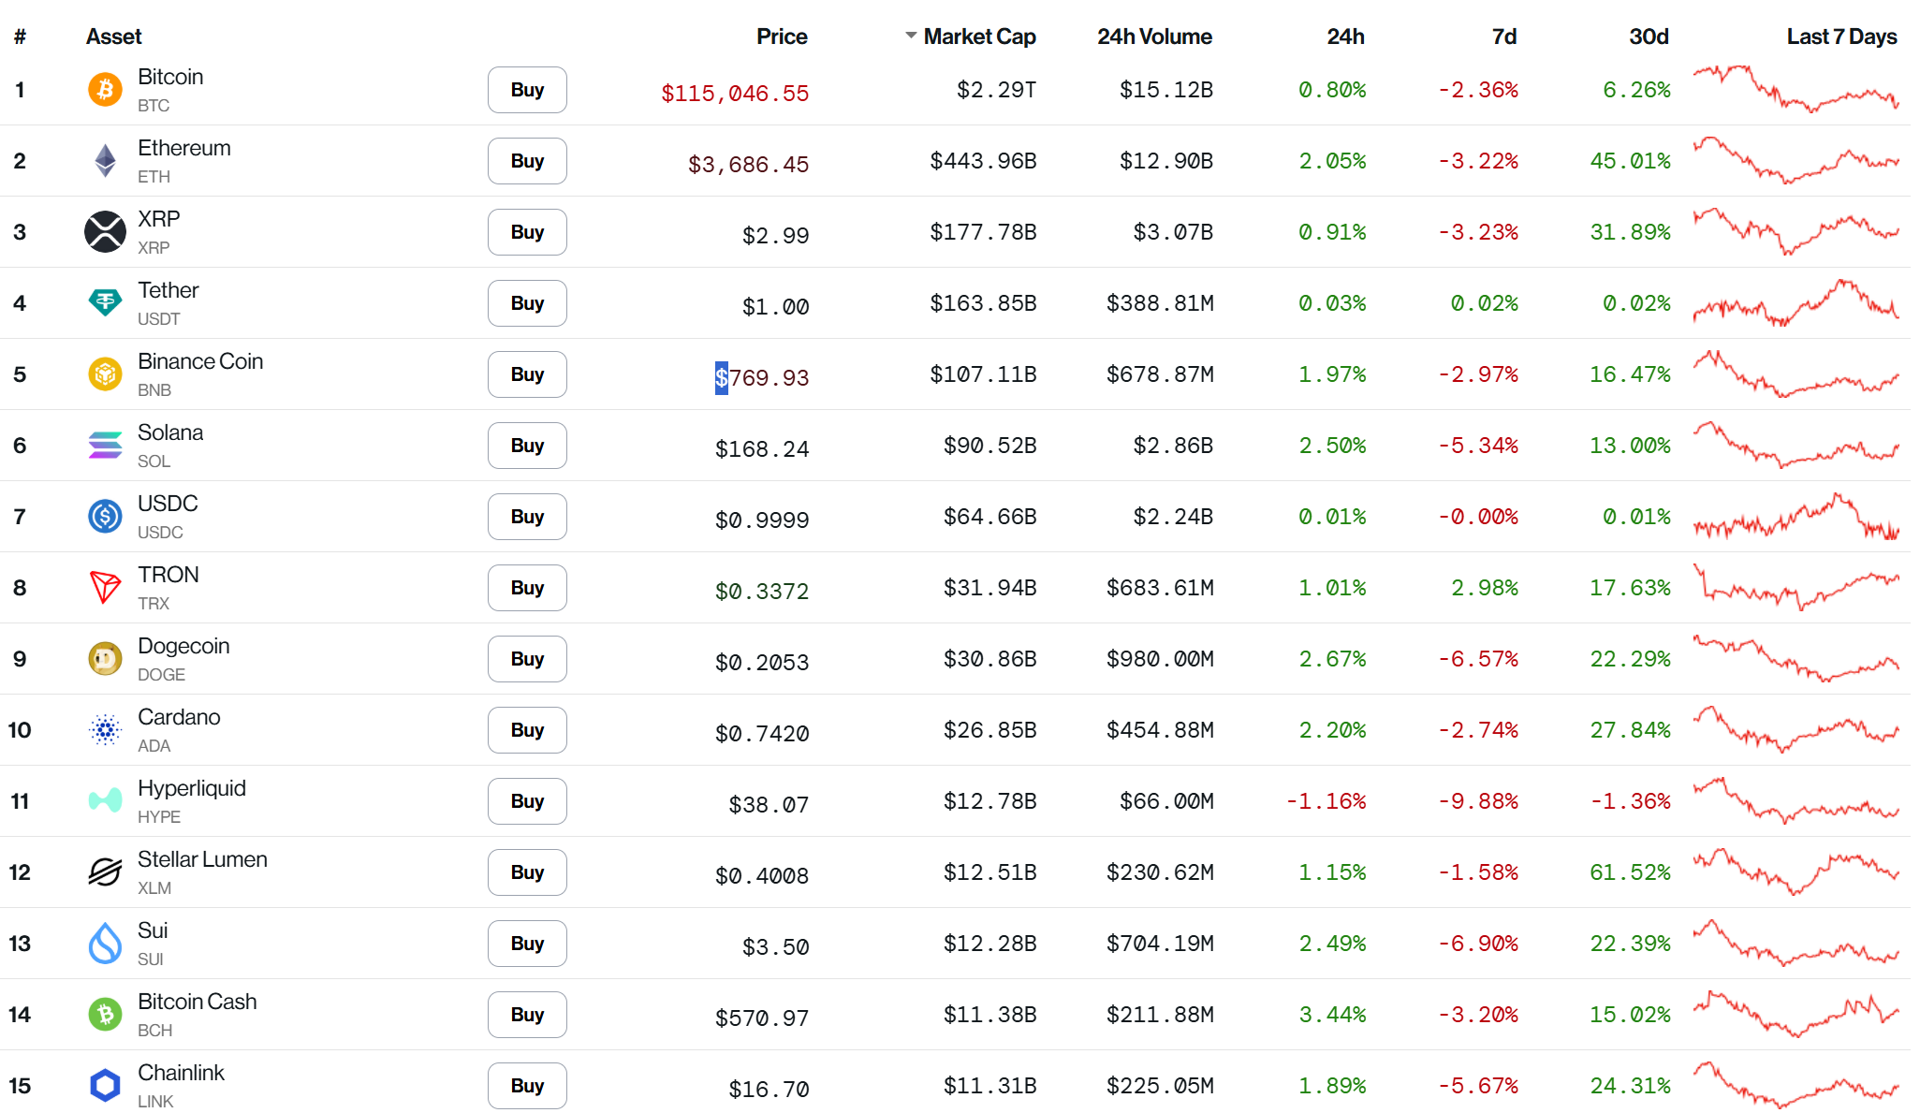Screen dimensions: 1920x1113
Task: Click Buy button for Ethereum
Action: point(527,161)
